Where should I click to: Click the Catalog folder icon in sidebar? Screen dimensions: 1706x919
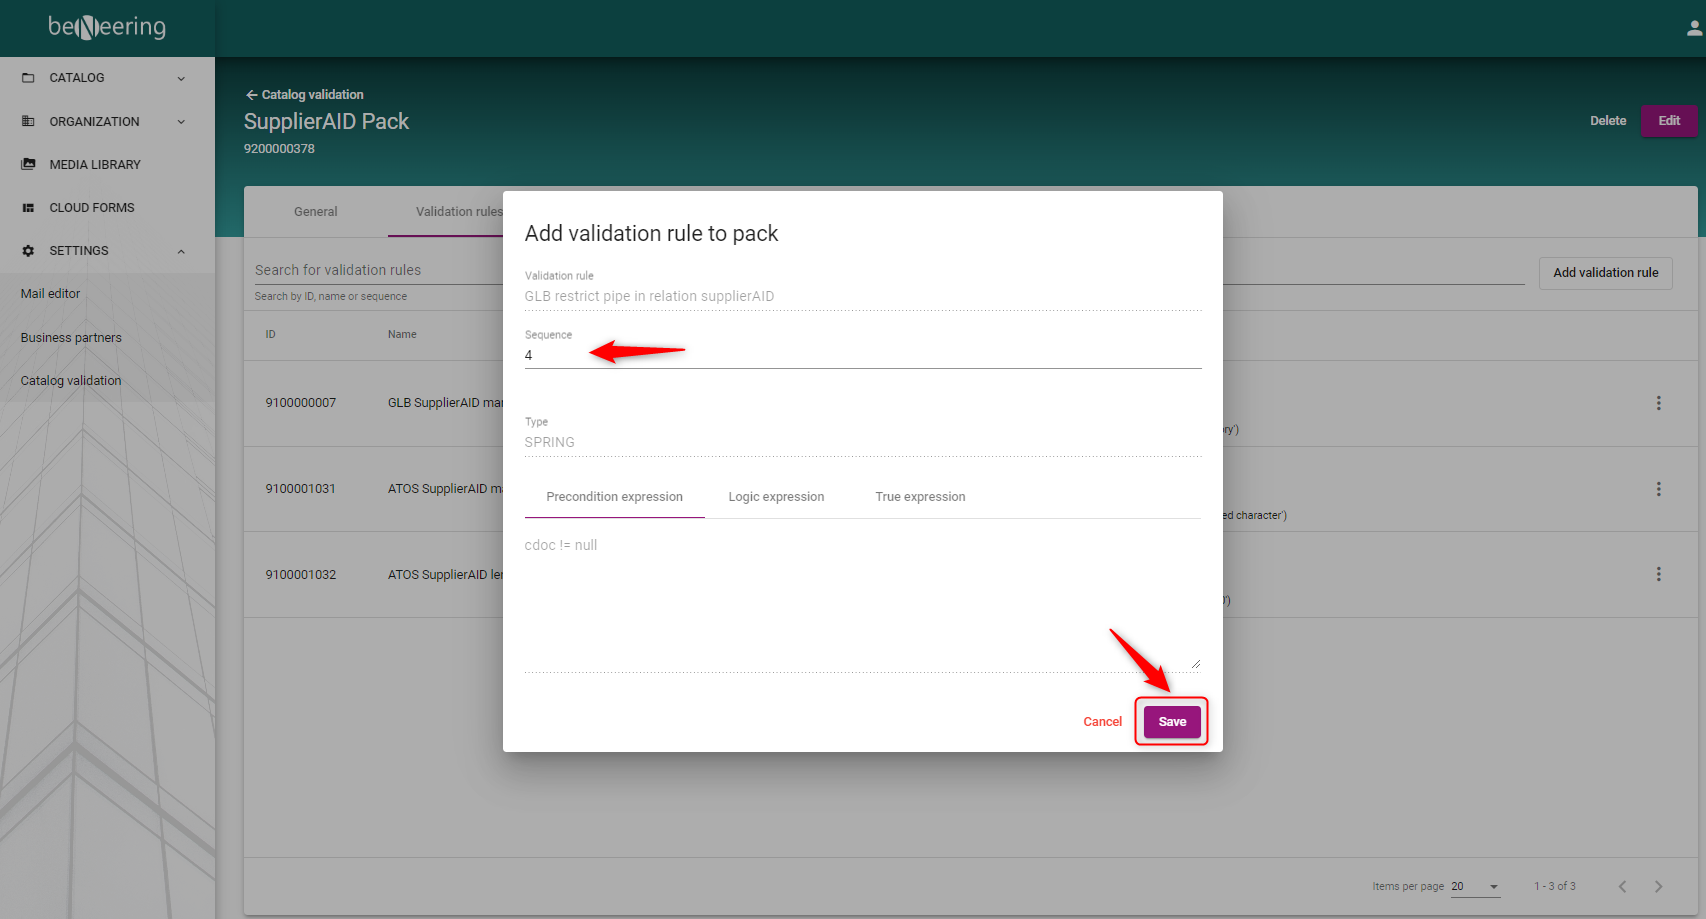[28, 78]
